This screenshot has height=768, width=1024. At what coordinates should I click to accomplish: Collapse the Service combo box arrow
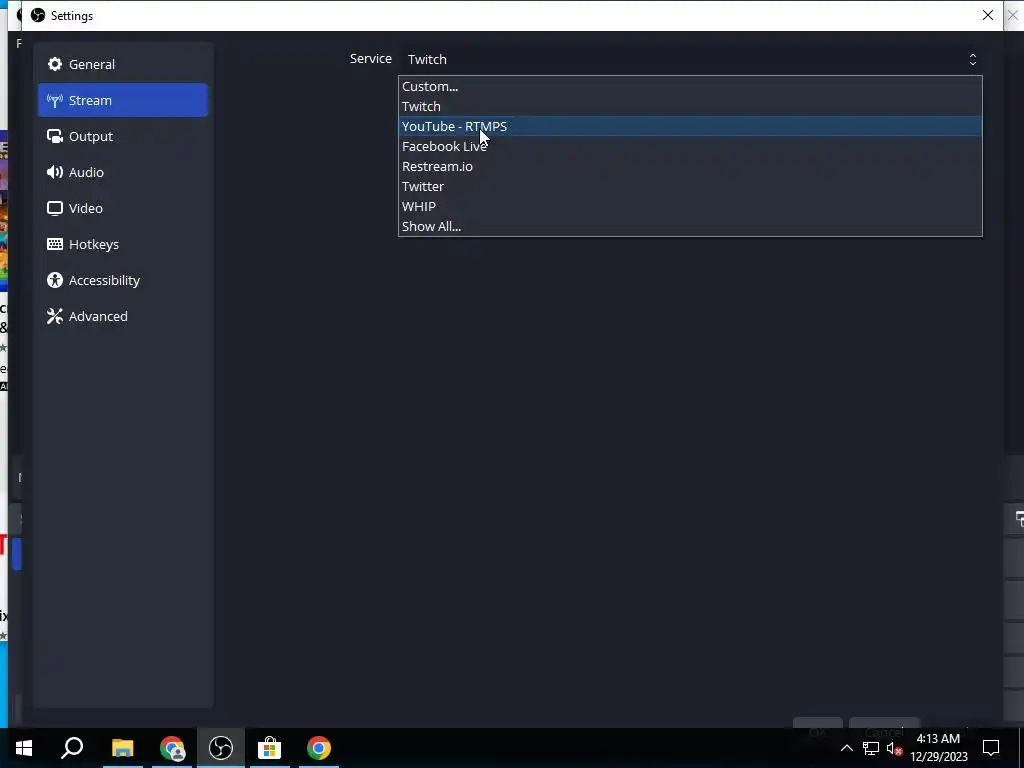pyautogui.click(x=972, y=59)
